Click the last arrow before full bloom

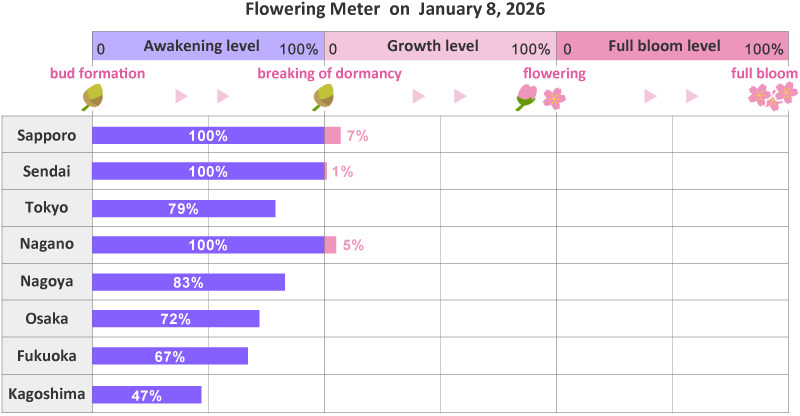(692, 96)
